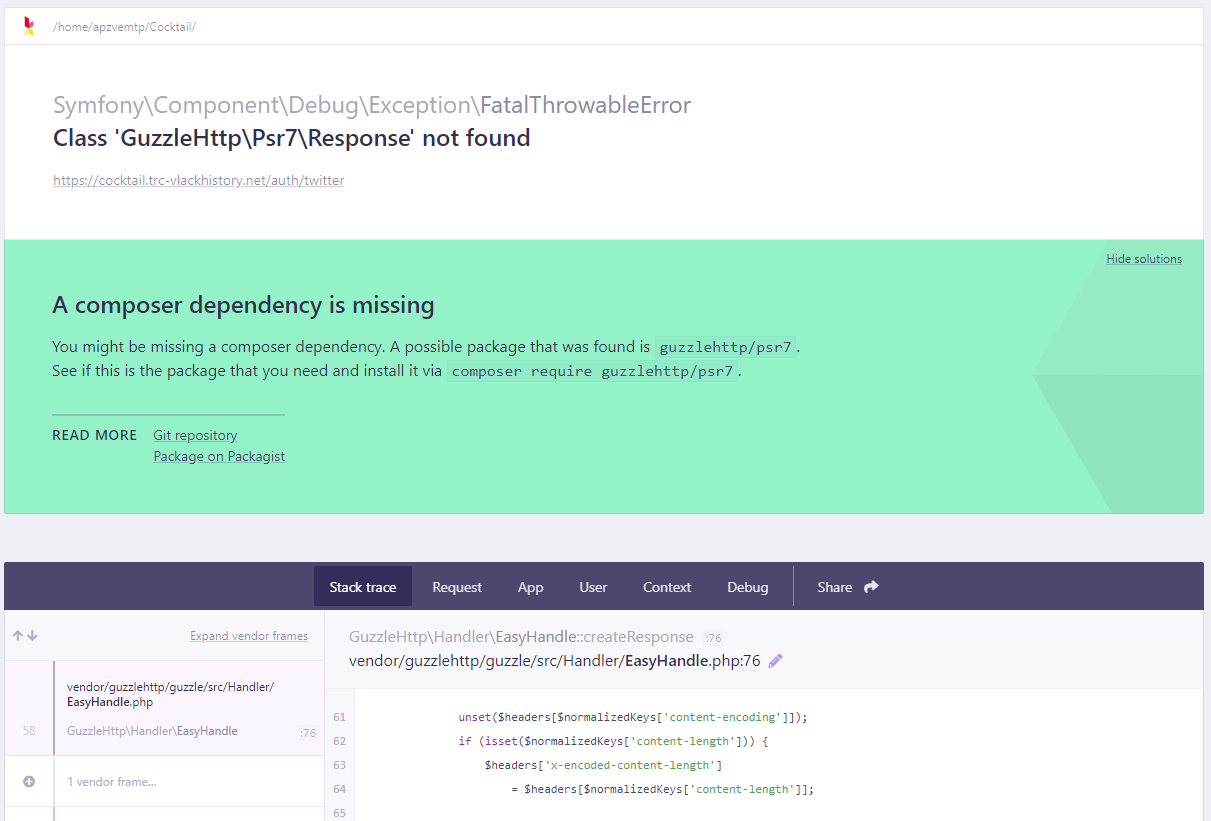Show the Context tab
Image resolution: width=1211 pixels, height=821 pixels.
coord(667,587)
